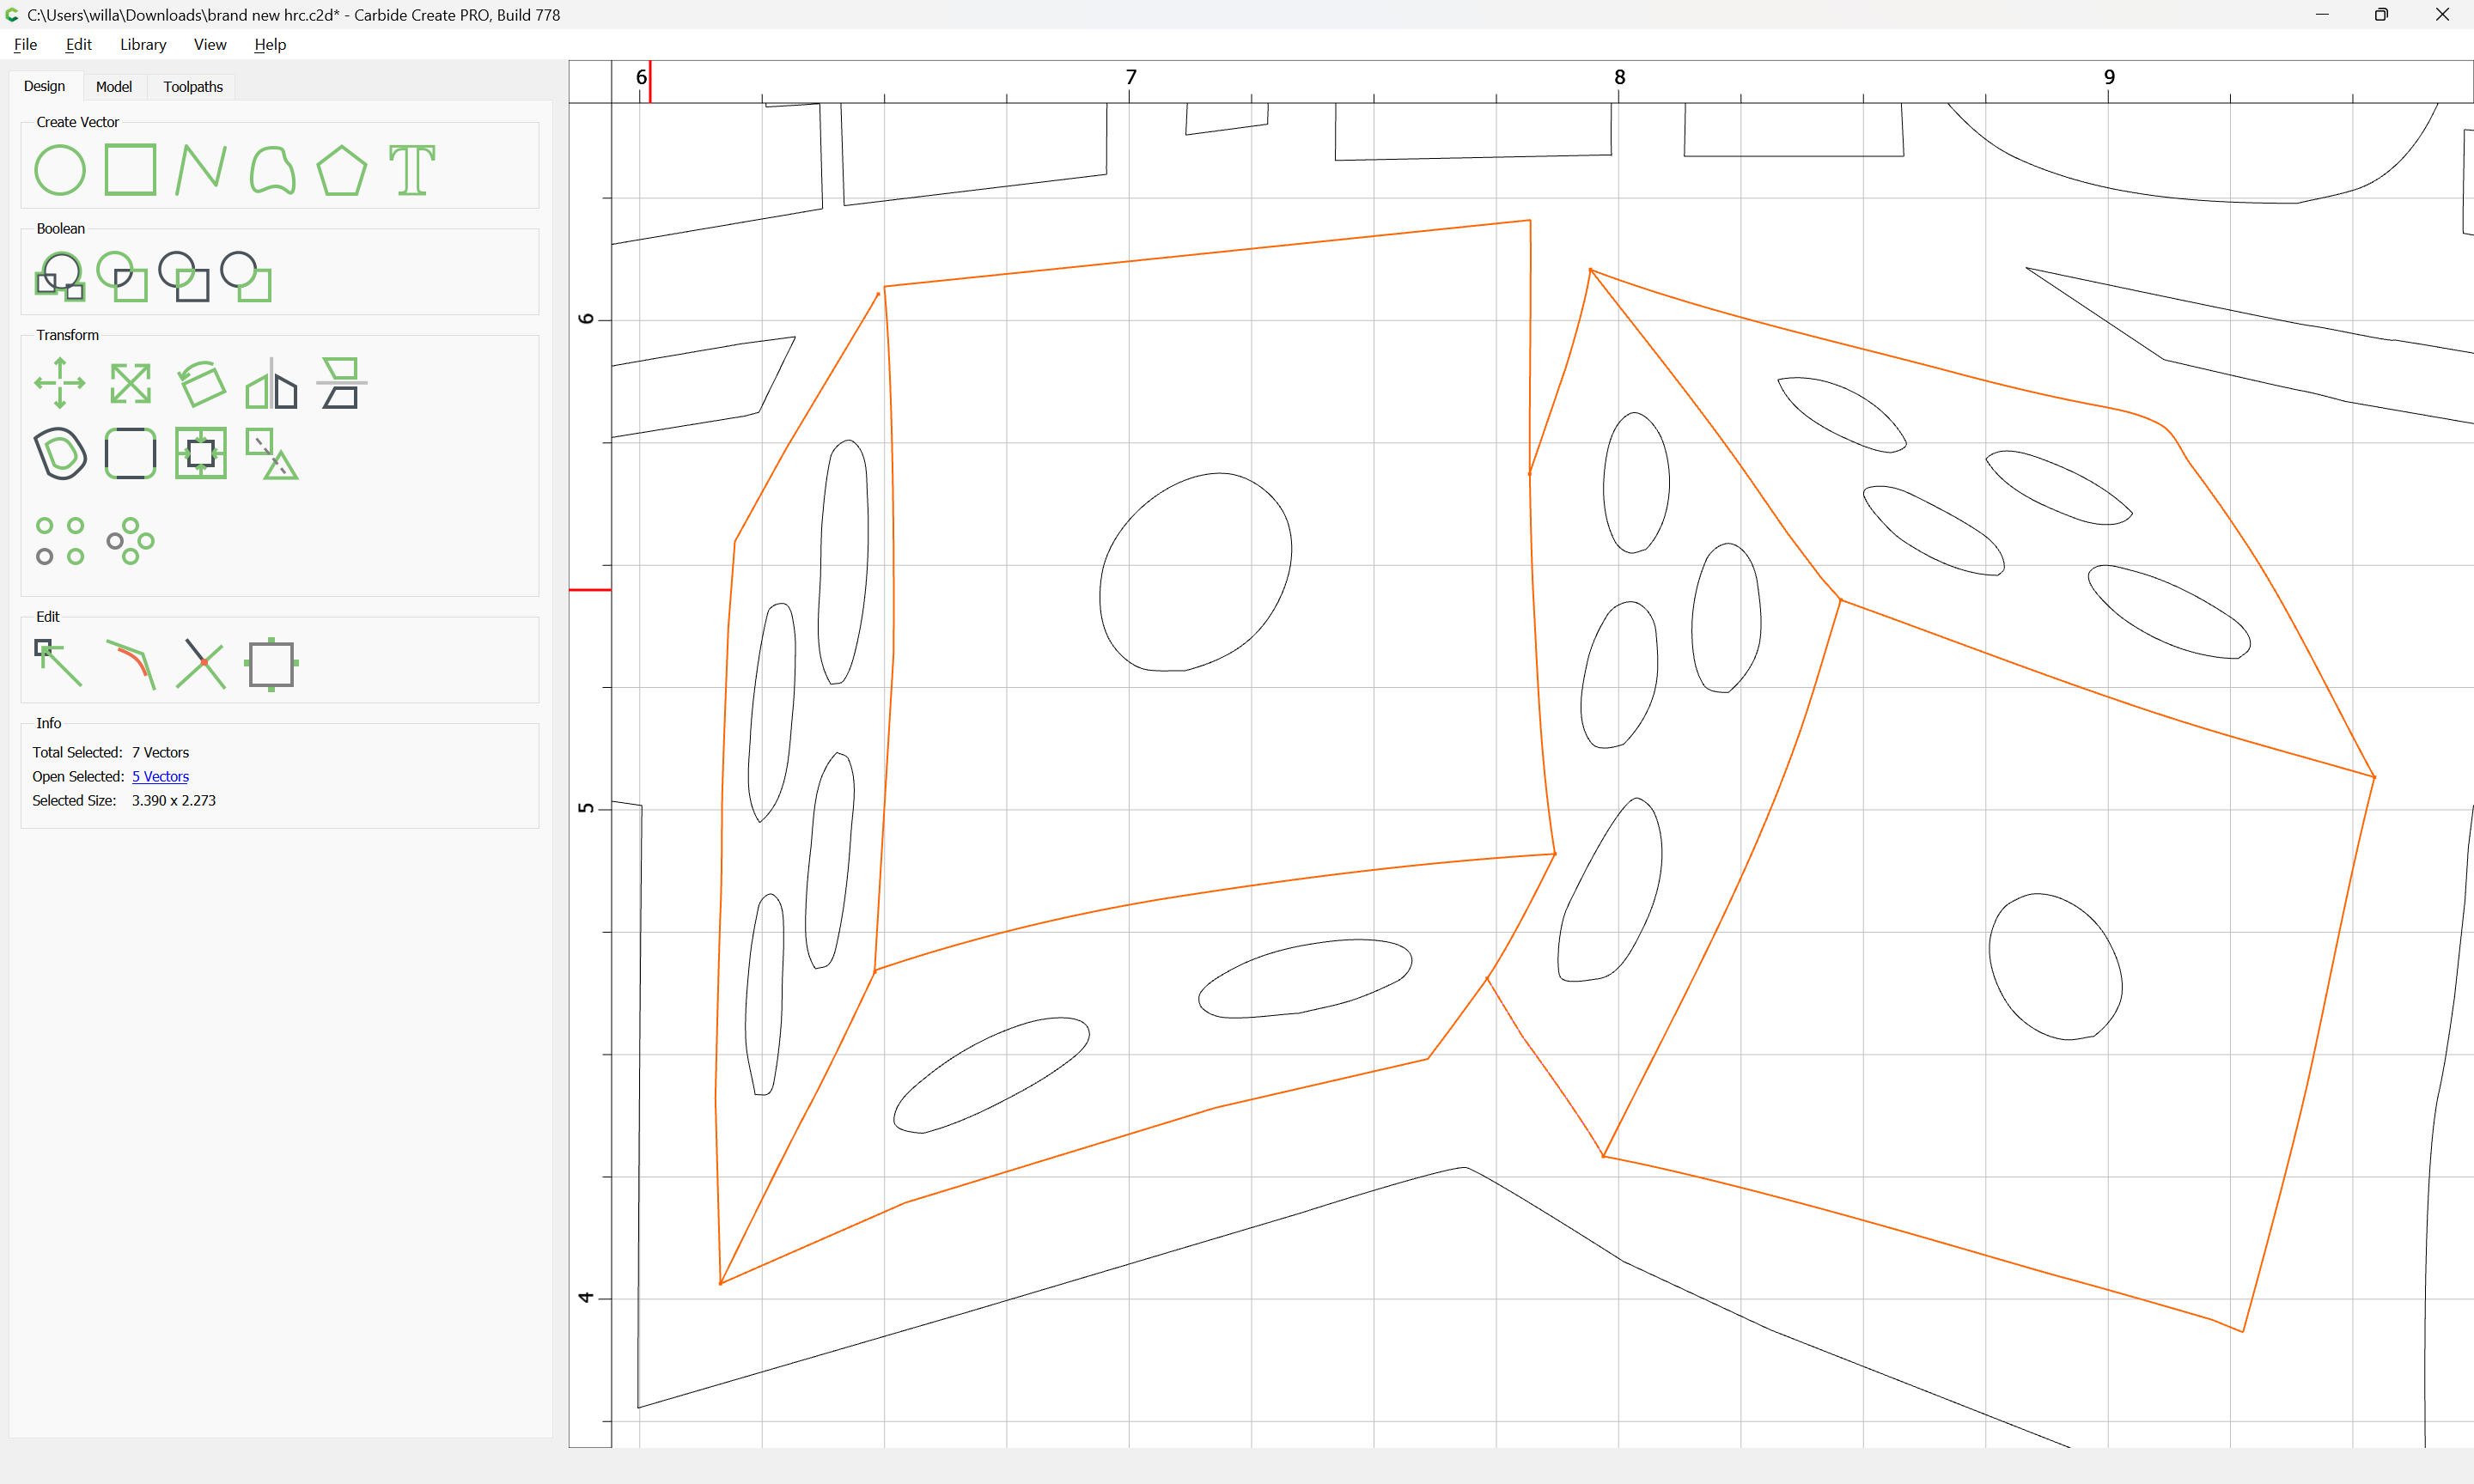2474x1484 pixels.
Task: Click the 'Total Selected: 7 Vectors' text
Action: (x=110, y=752)
